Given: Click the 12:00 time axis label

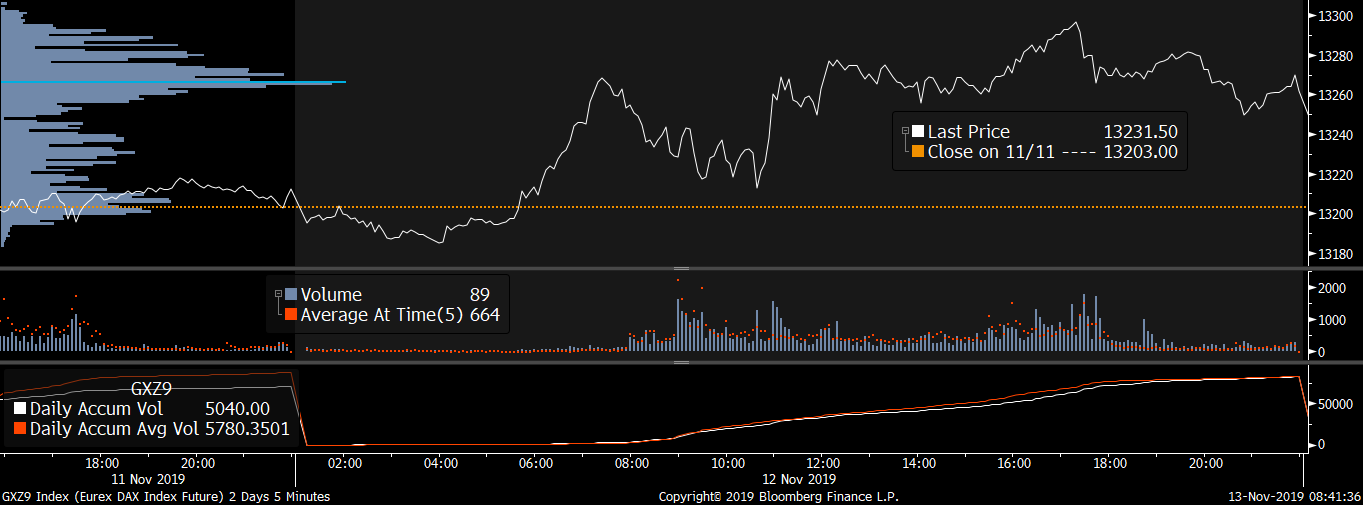Looking at the screenshot, I should tap(823, 463).
